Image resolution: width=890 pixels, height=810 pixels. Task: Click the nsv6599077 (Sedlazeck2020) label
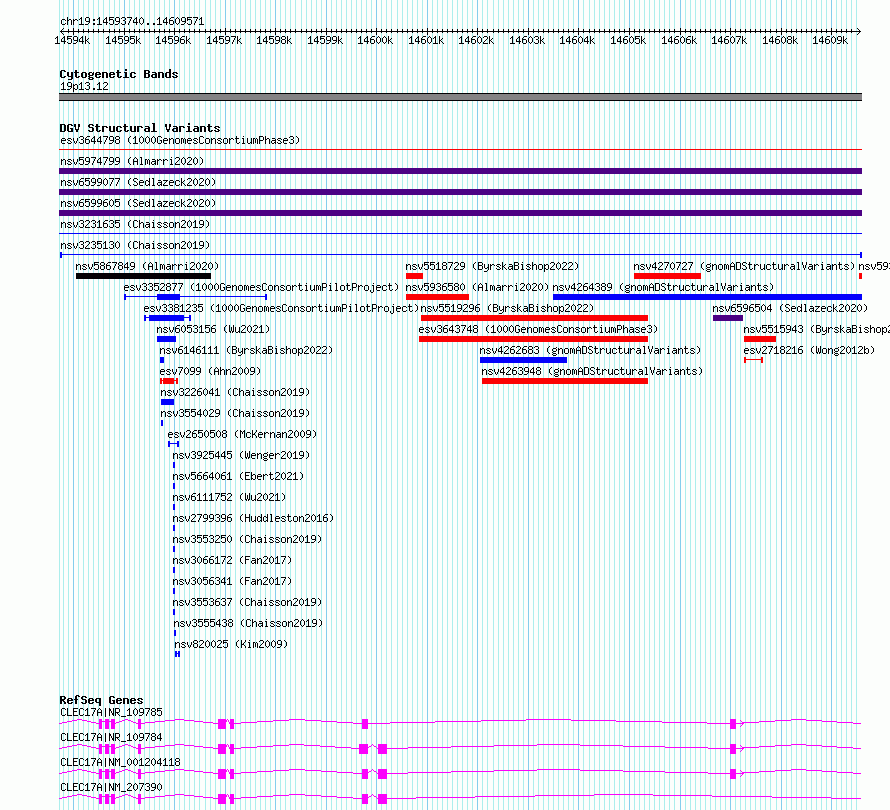coord(138,182)
